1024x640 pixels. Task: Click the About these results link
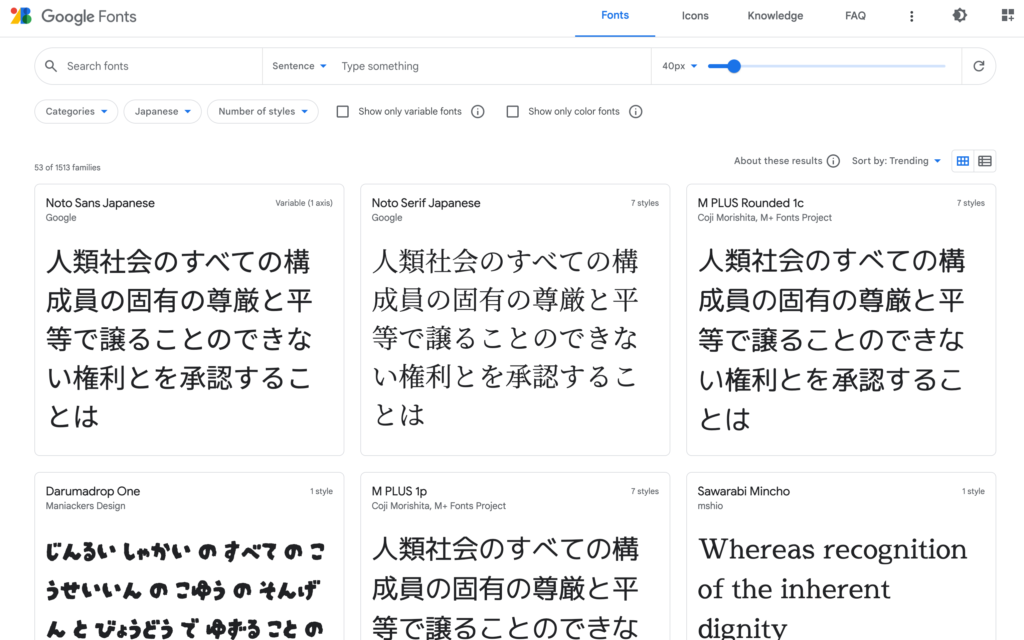[778, 161]
